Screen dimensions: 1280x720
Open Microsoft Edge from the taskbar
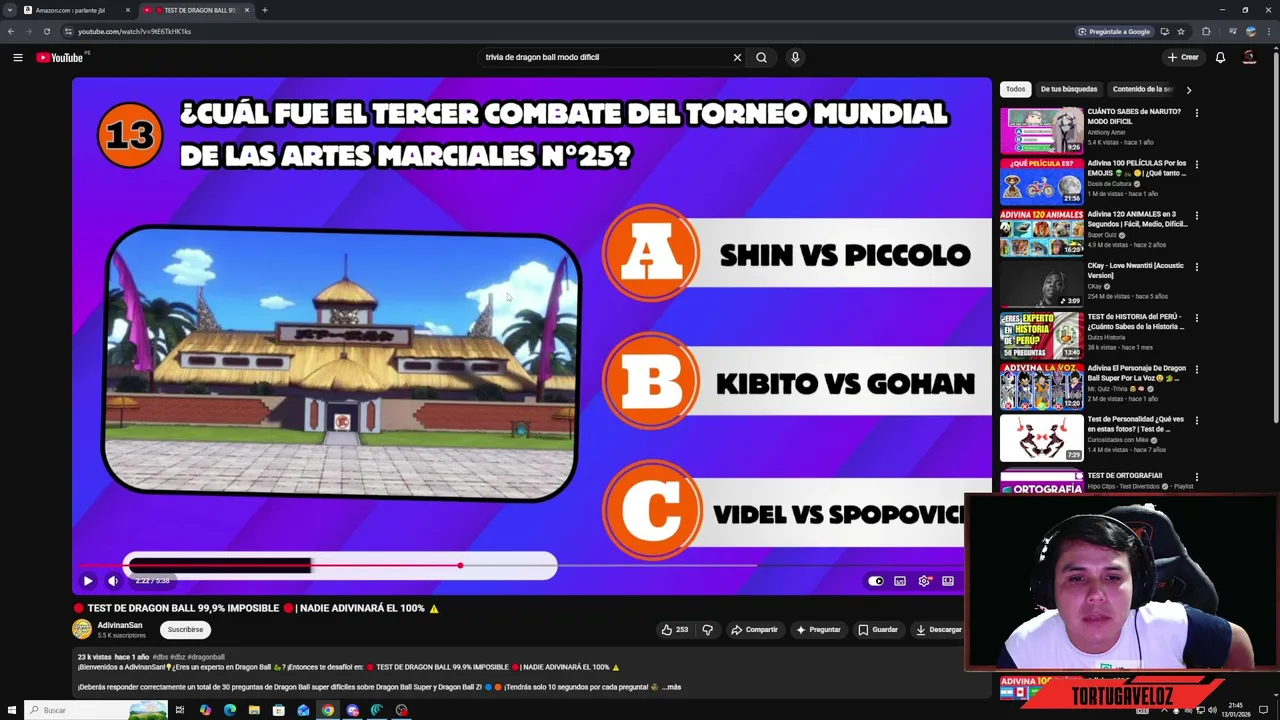tap(230, 710)
